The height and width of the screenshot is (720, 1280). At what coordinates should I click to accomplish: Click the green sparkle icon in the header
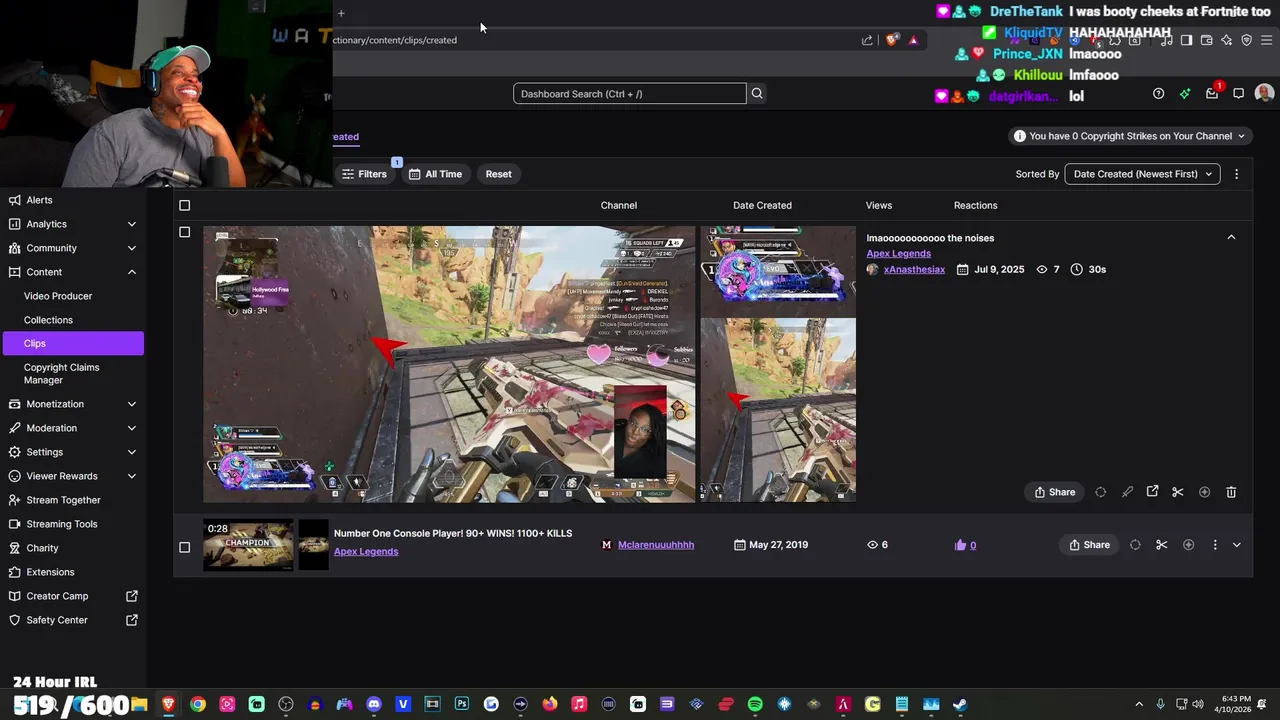[1185, 94]
